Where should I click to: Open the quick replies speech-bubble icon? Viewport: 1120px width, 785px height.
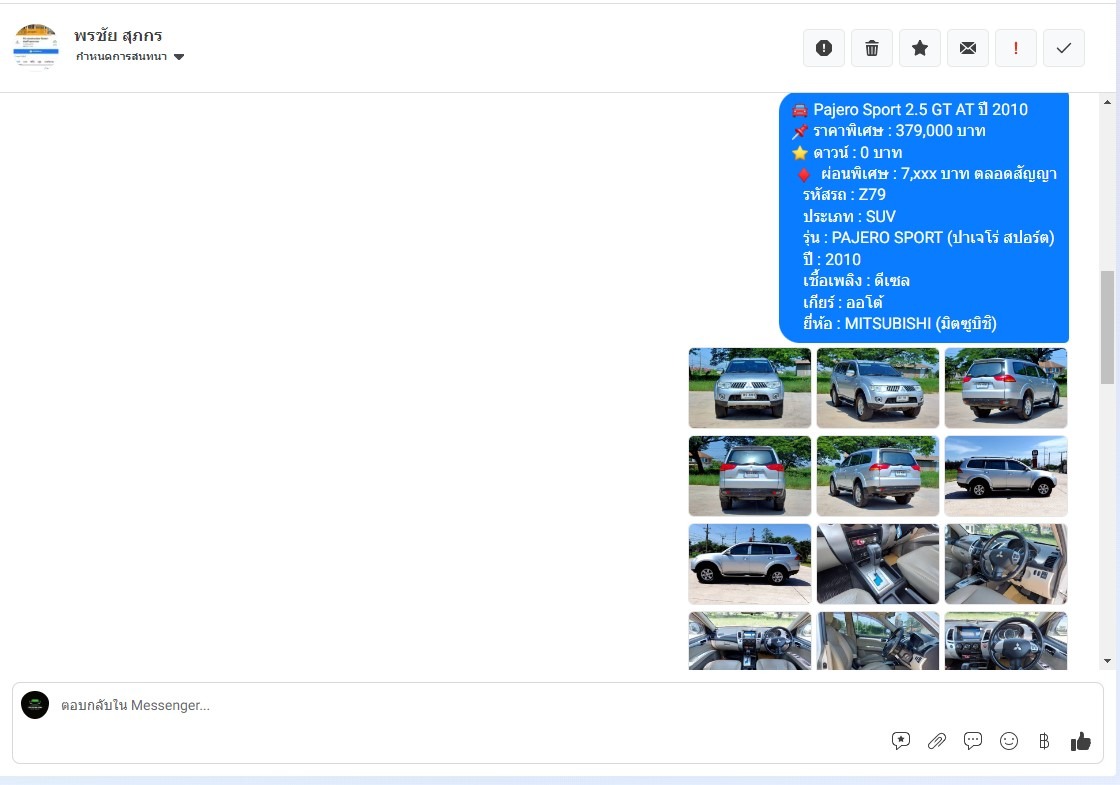[973, 741]
